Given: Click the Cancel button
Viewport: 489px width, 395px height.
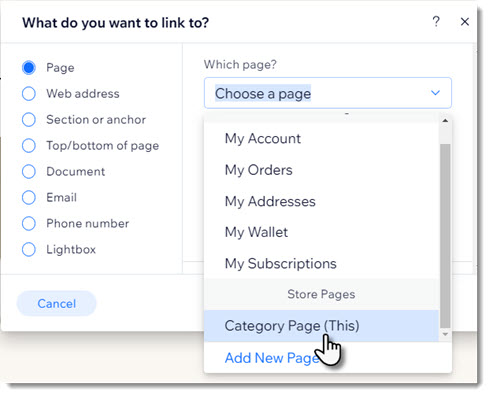Looking at the screenshot, I should click(57, 303).
